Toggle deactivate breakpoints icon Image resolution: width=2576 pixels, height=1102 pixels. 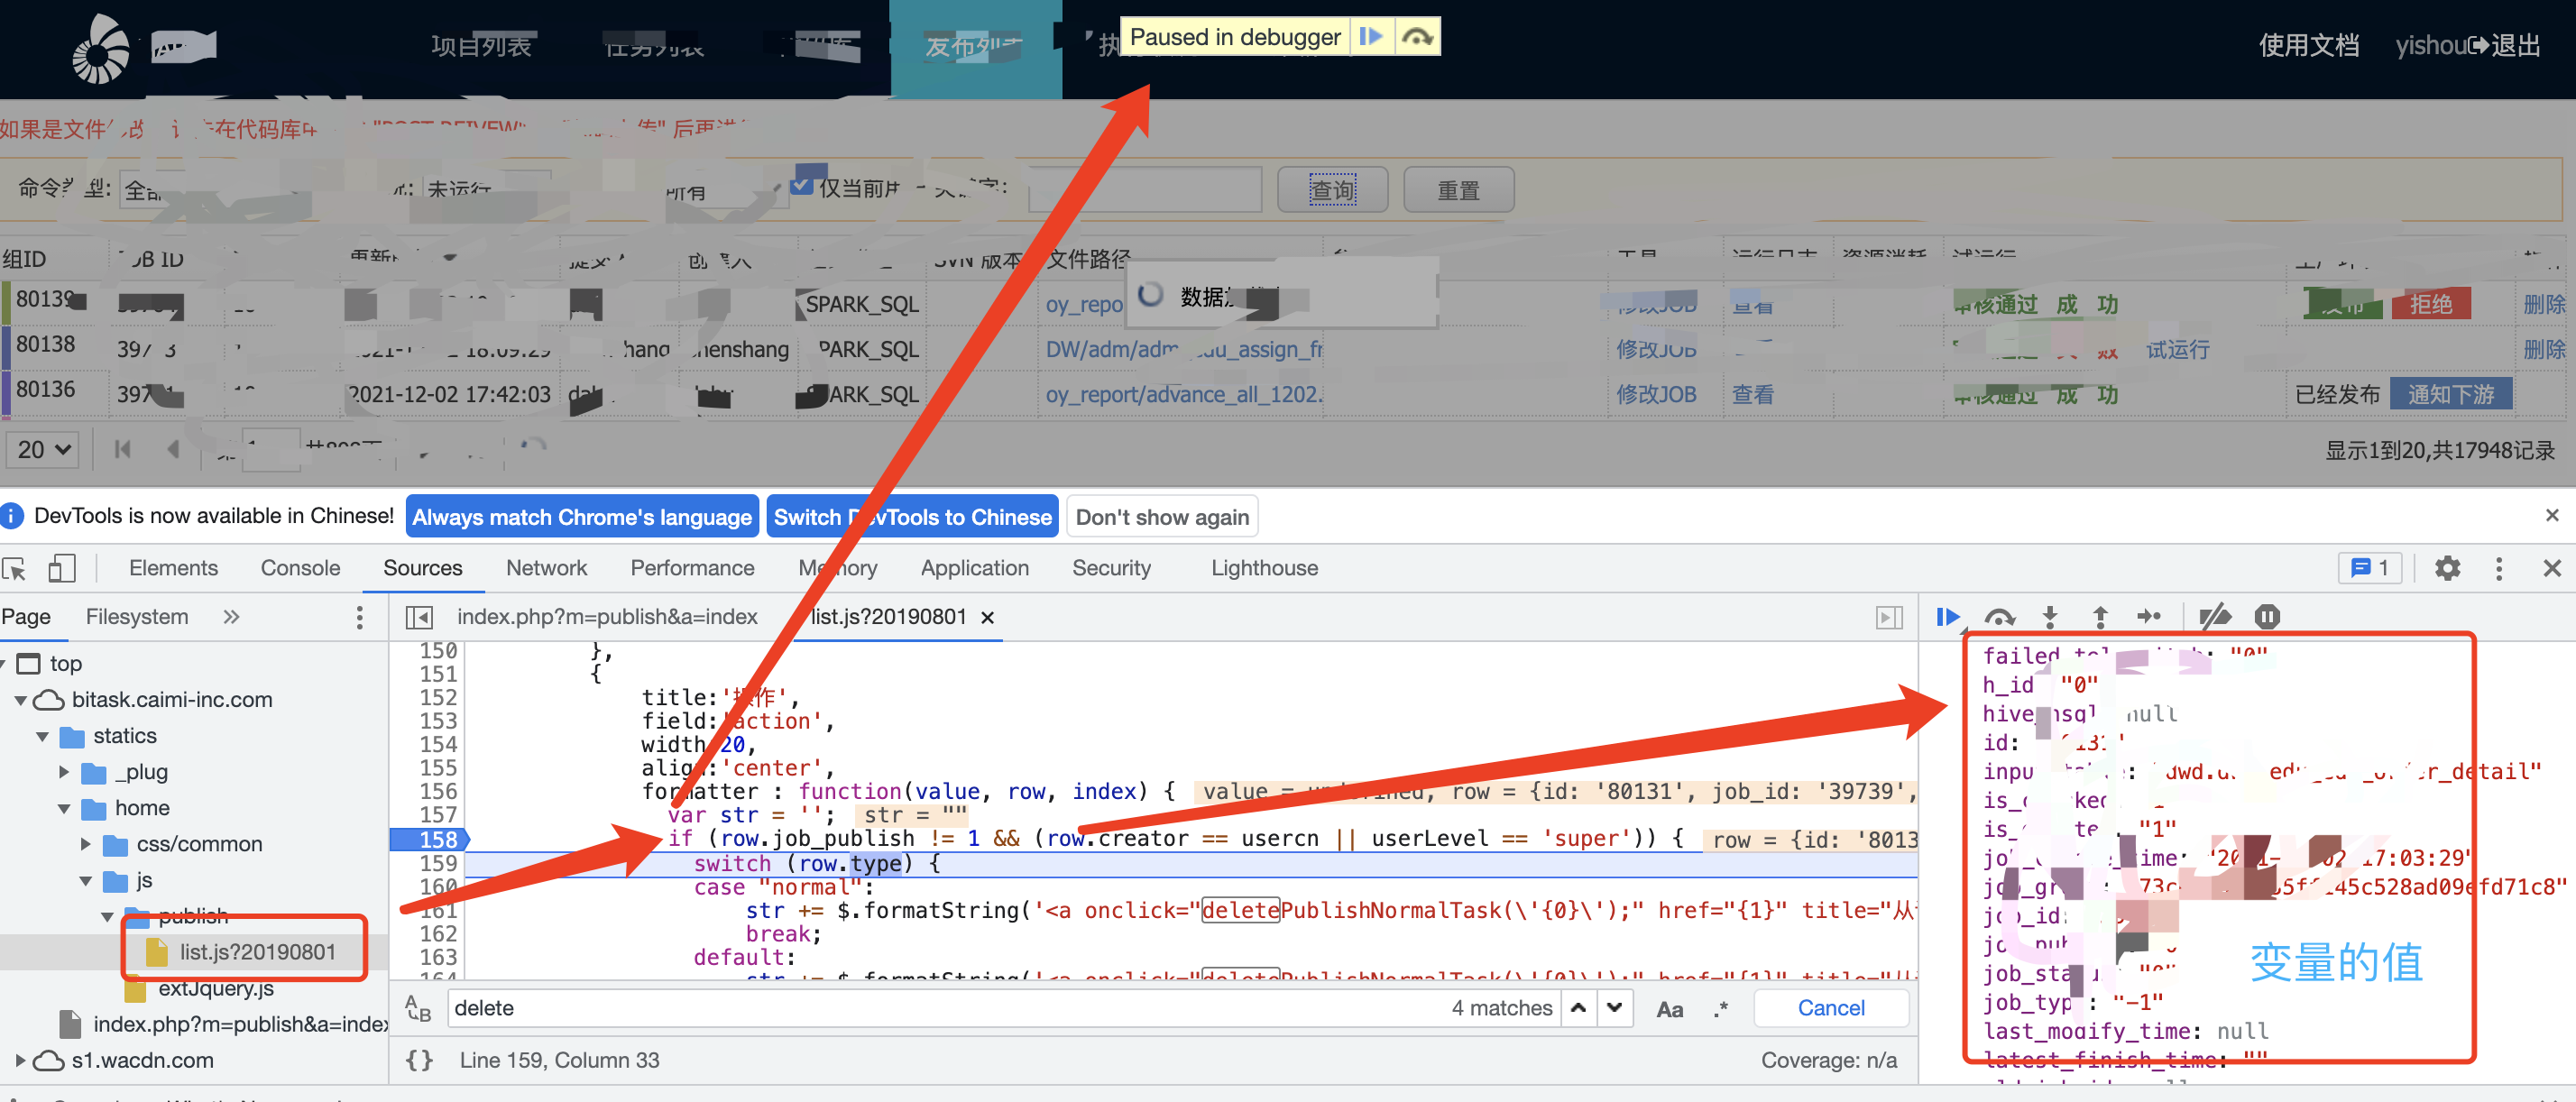pyautogui.click(x=2214, y=617)
